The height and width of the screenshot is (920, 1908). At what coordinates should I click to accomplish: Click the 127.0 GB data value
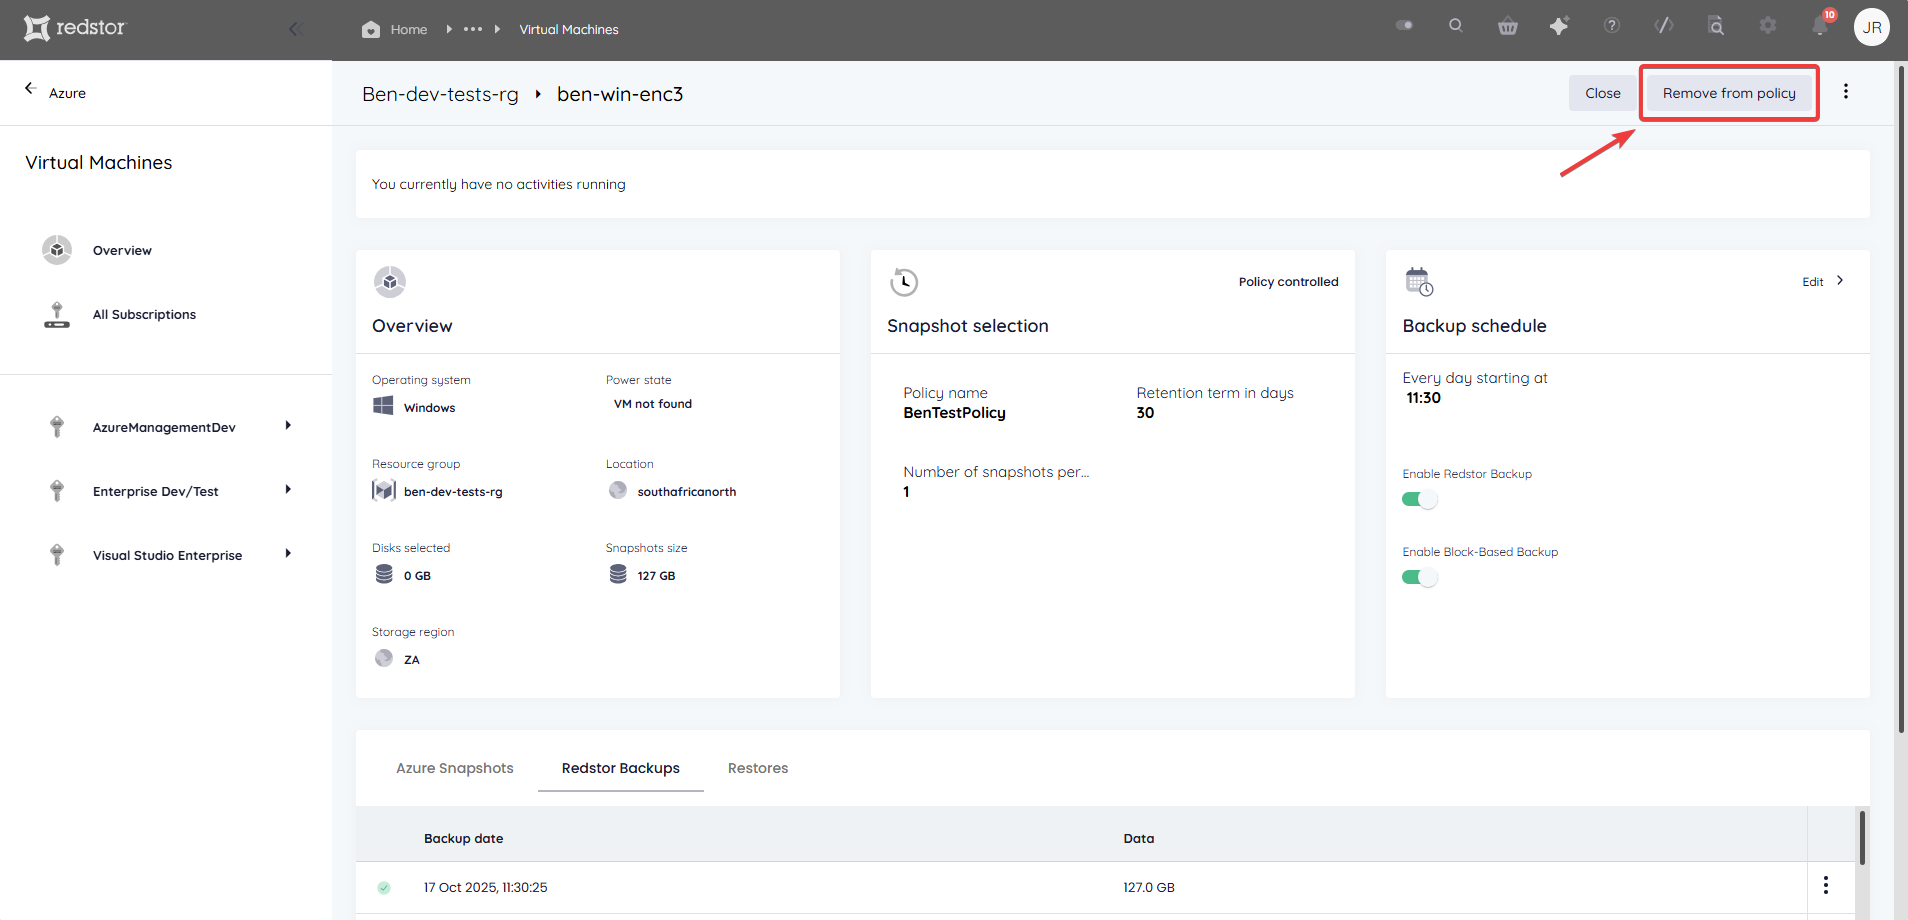point(1148,888)
